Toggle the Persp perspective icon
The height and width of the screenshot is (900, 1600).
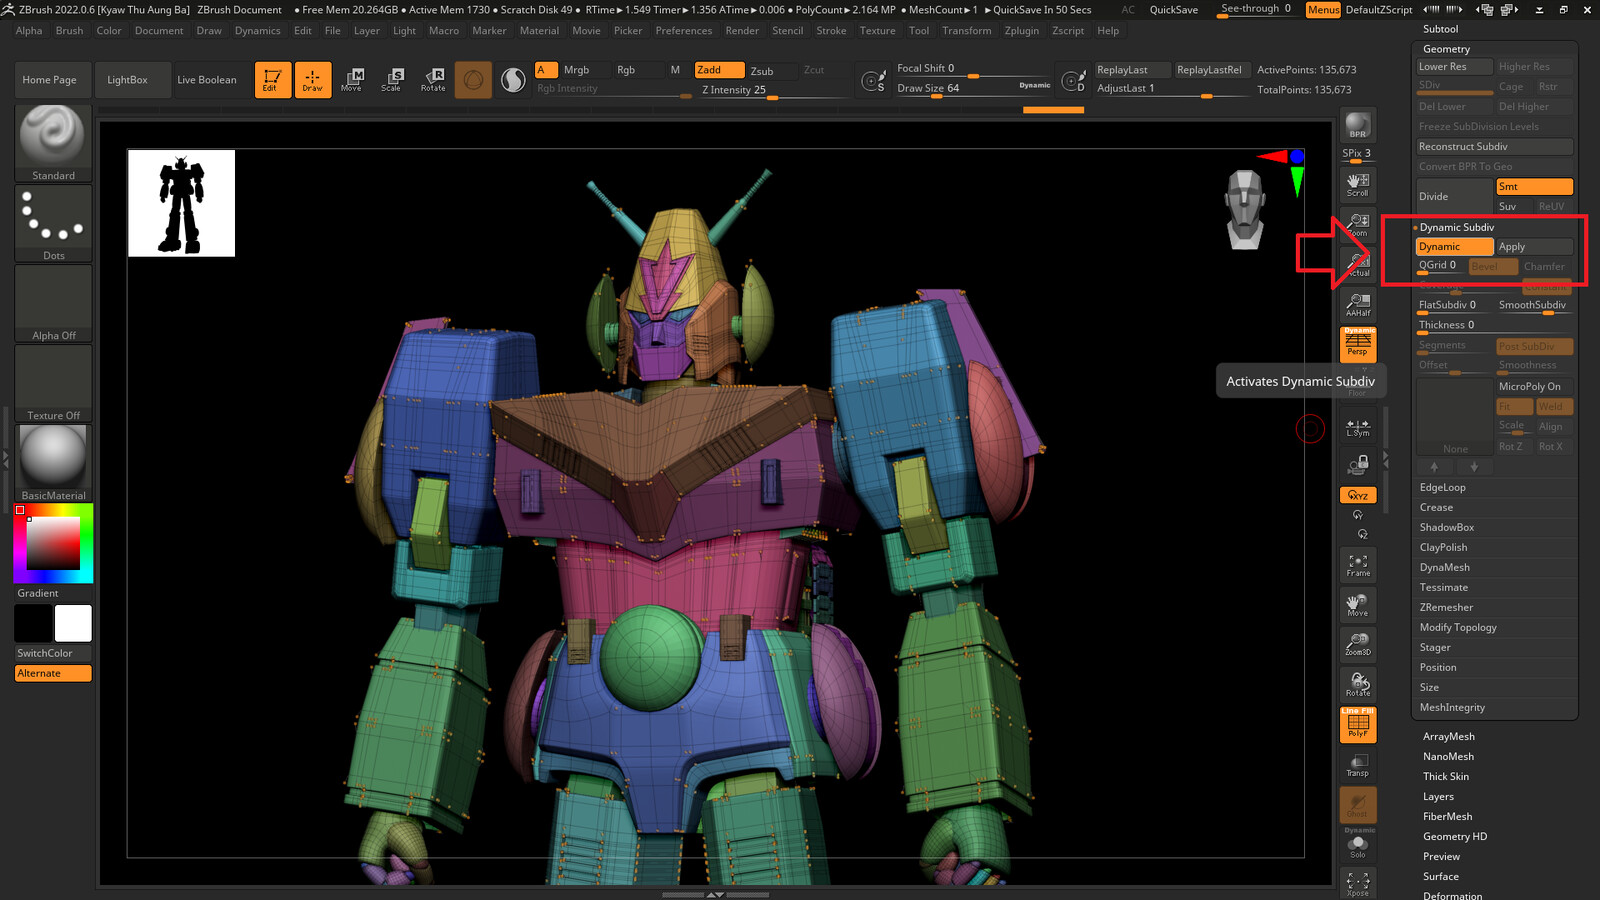1358,345
